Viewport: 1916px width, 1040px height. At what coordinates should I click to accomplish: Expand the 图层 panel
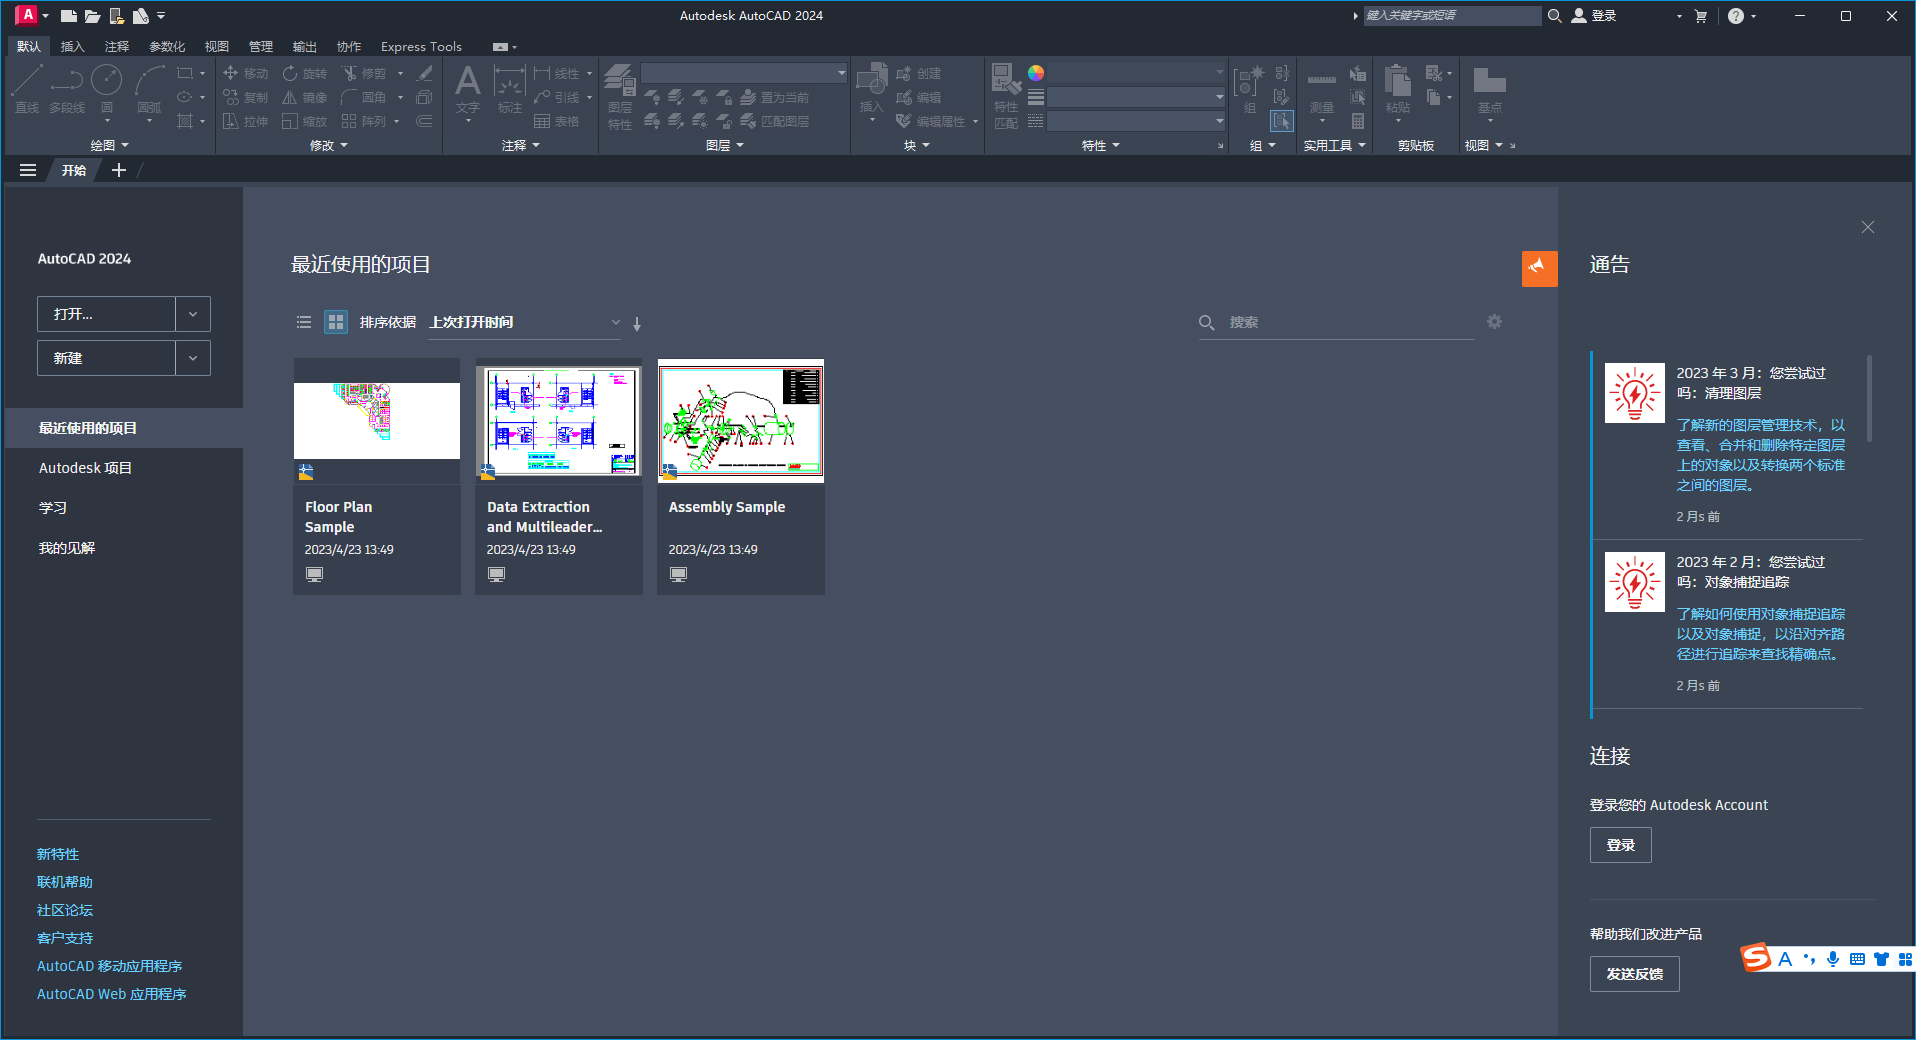[x=725, y=145]
